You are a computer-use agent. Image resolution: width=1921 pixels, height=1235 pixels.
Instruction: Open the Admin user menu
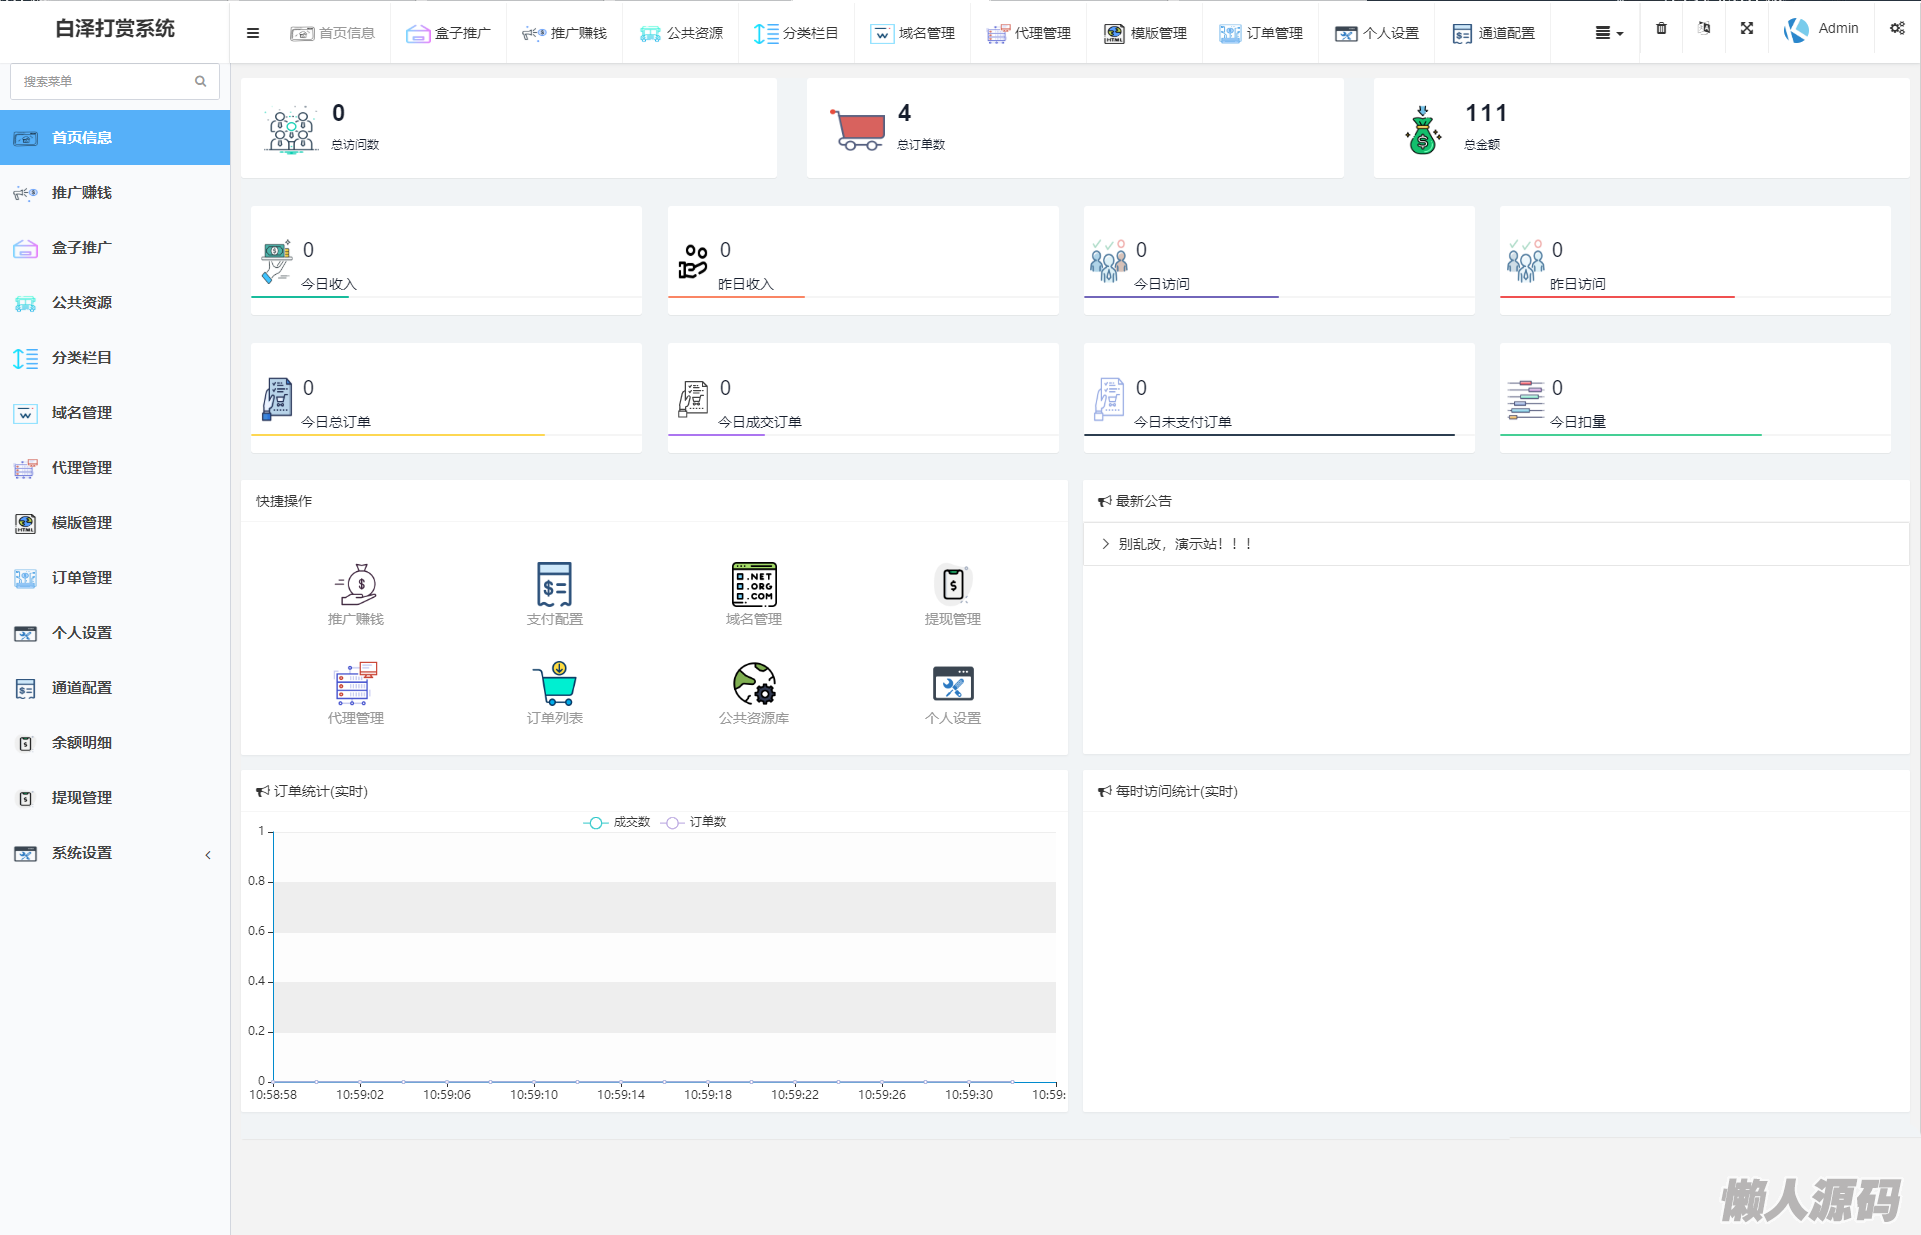pyautogui.click(x=1821, y=29)
